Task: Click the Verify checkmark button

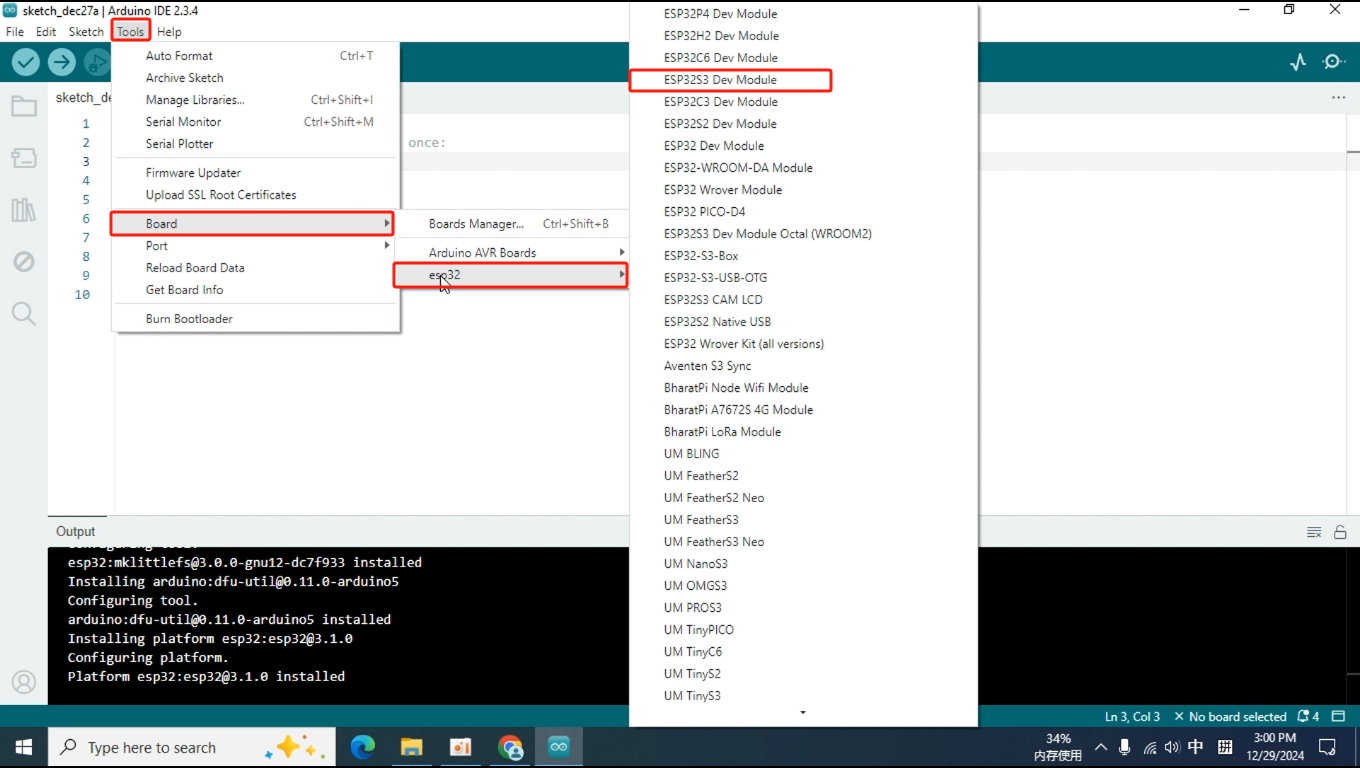Action: point(26,62)
